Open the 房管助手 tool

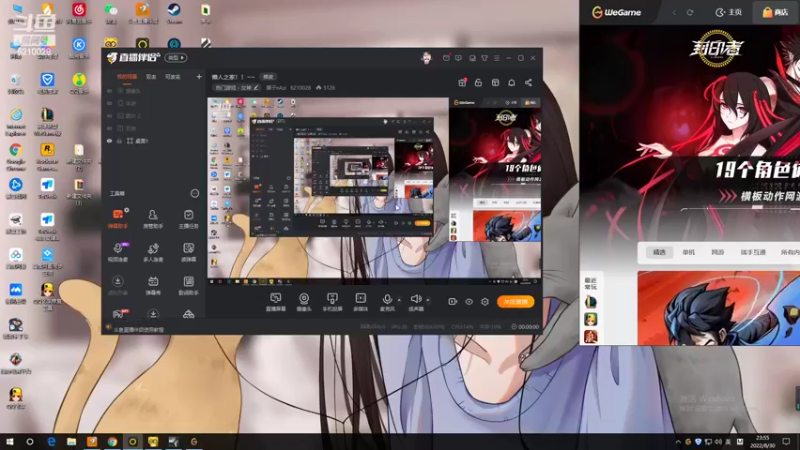click(153, 218)
